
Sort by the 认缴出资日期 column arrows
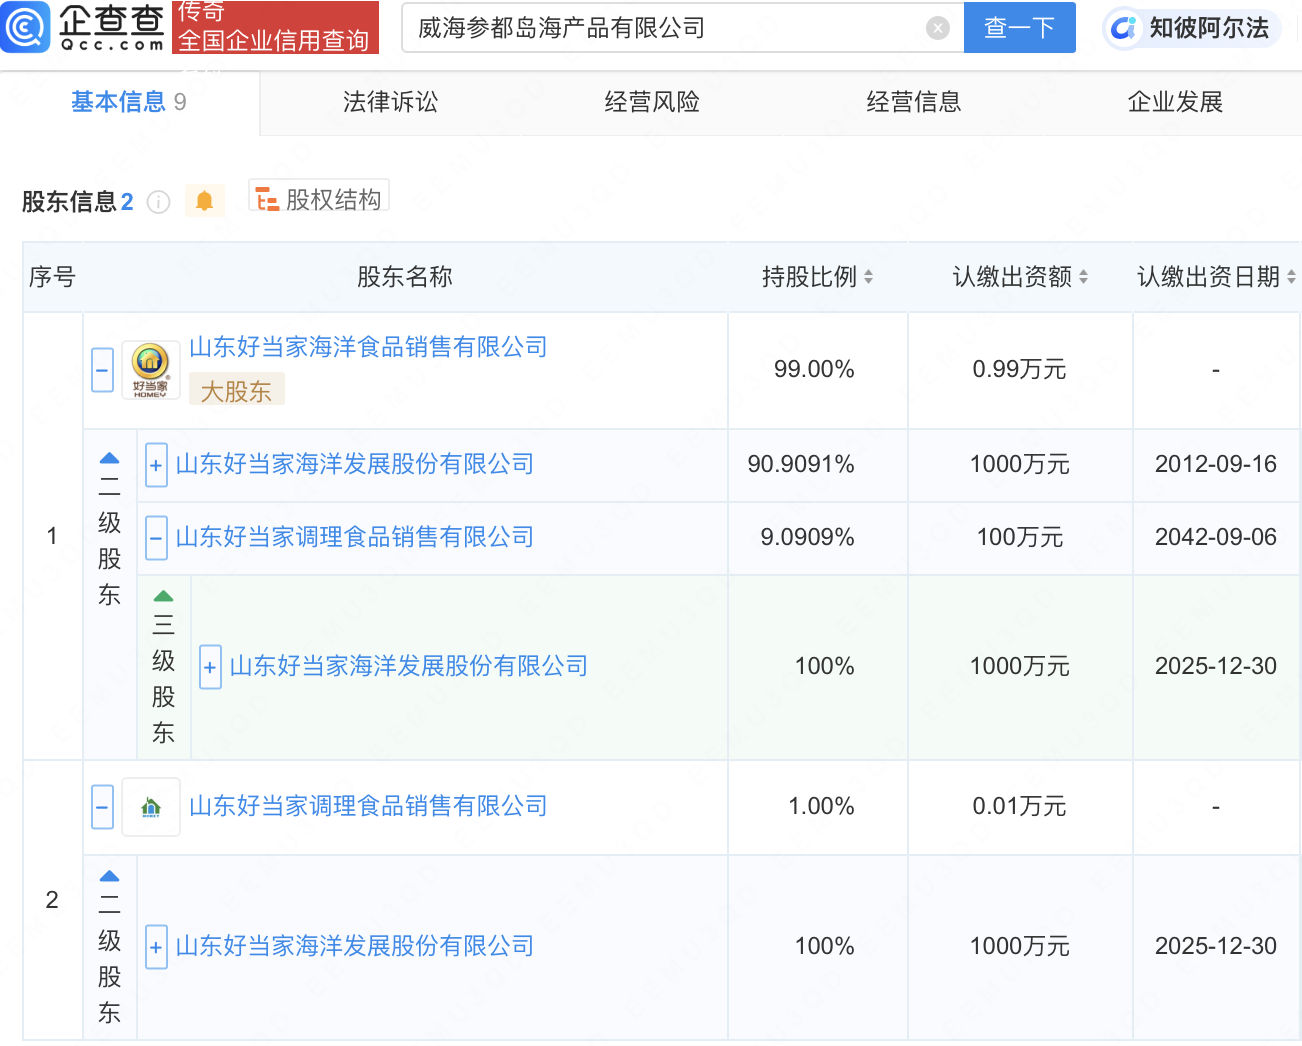coord(1291,277)
